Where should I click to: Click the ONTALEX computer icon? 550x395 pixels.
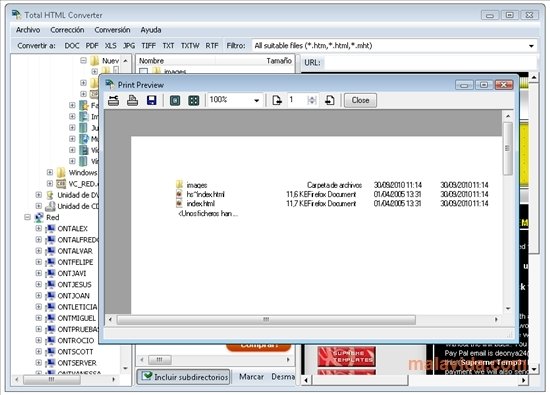[50, 228]
